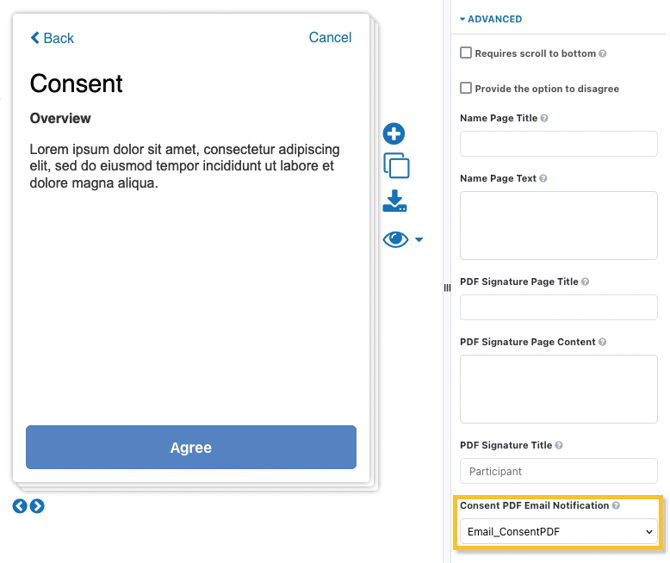Go to next step with right arrow
The height and width of the screenshot is (563, 670).
37,506
